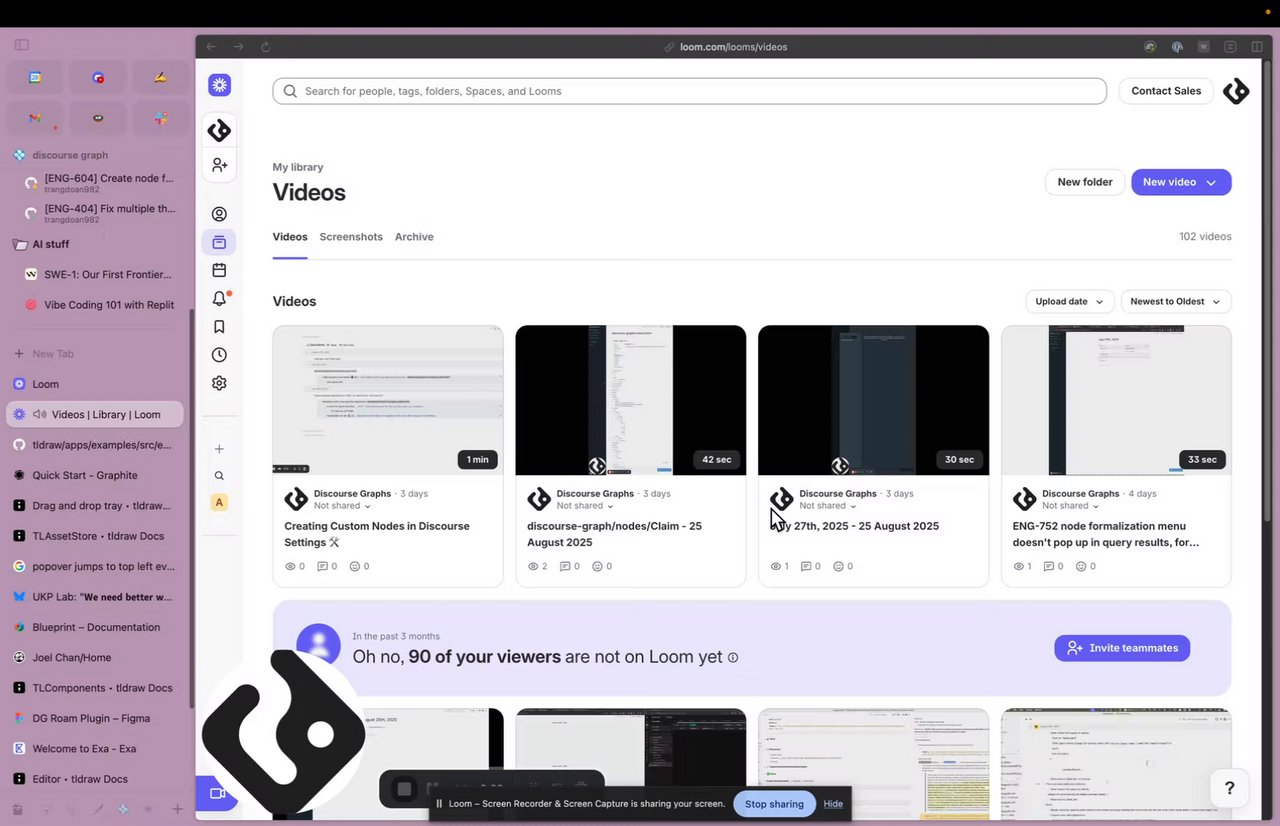Open the Newest to Oldest dropdown
Image resolution: width=1280 pixels, height=826 pixels.
click(1176, 301)
